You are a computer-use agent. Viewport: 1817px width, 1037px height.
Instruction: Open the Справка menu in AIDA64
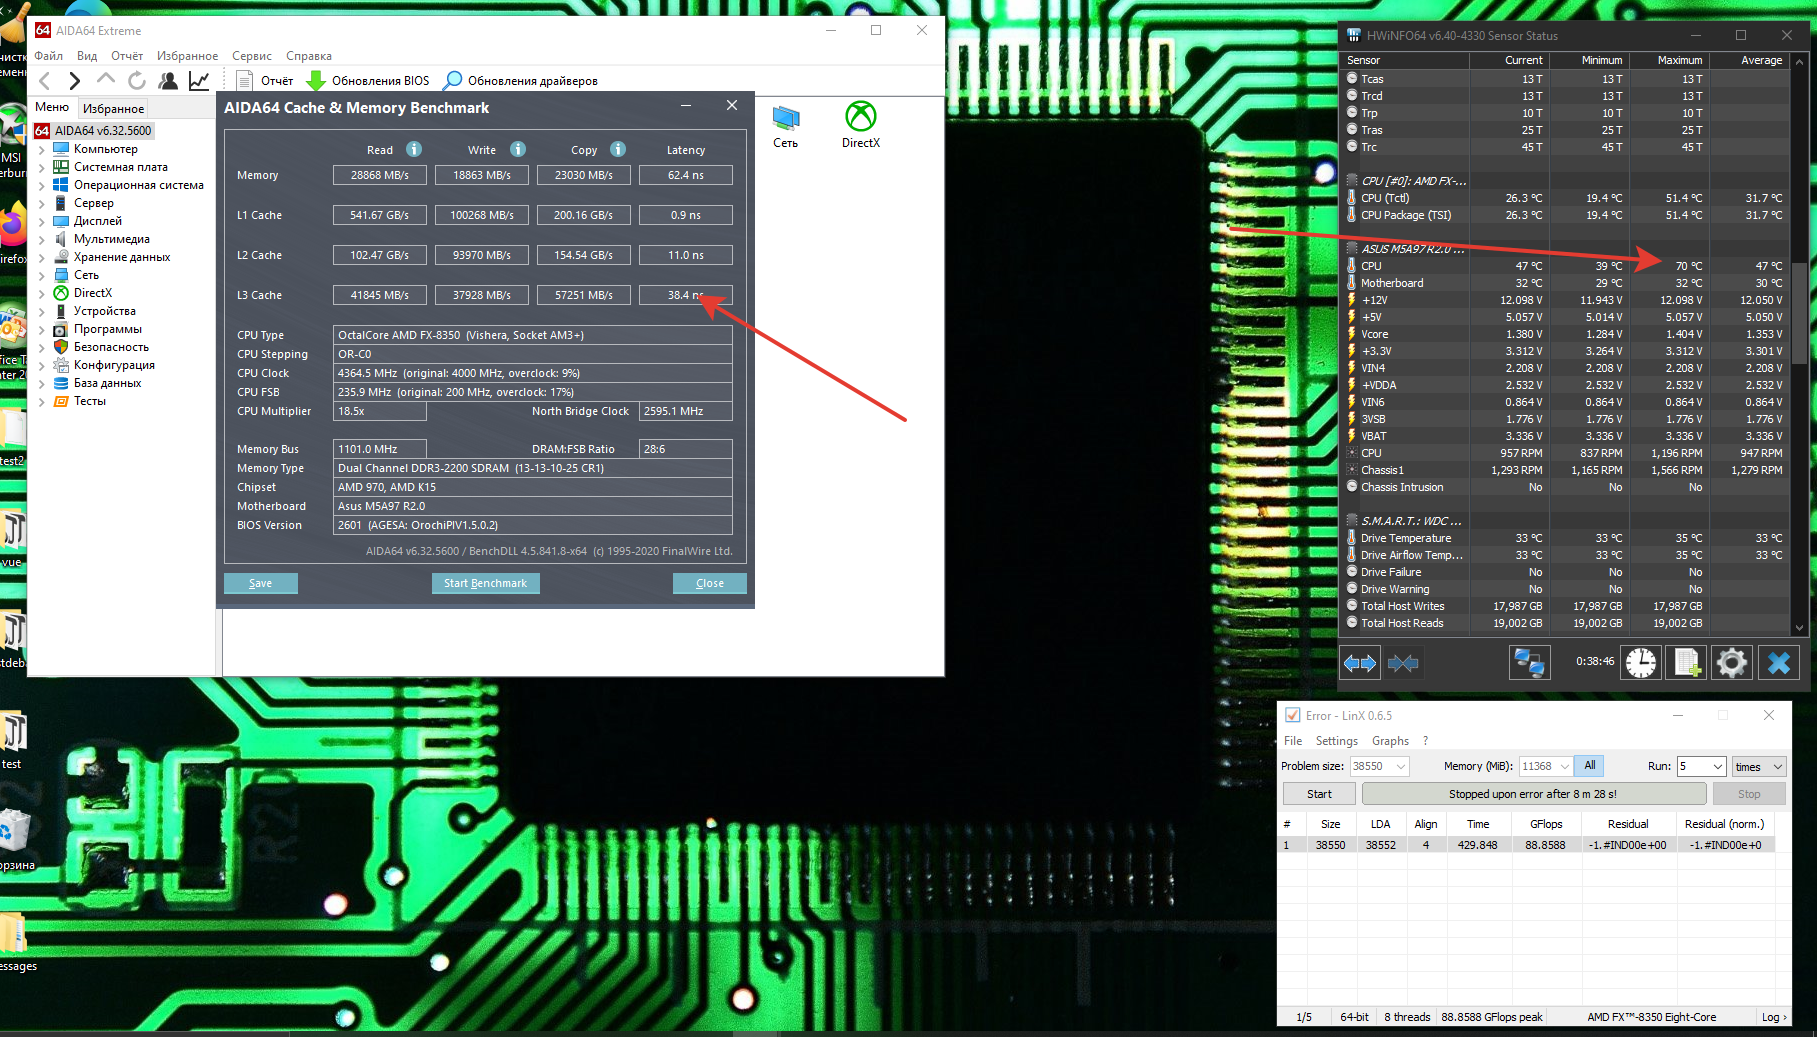309,56
